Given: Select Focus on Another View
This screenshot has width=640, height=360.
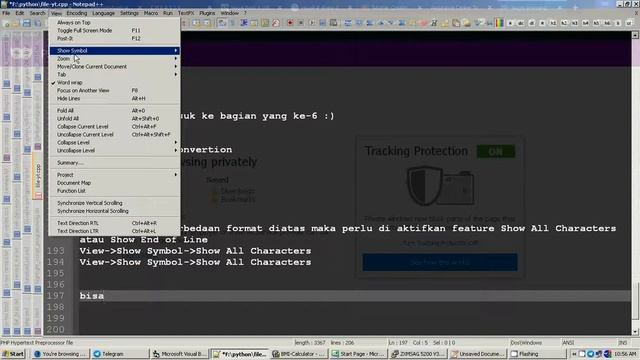Looking at the screenshot, I should click(114, 91).
